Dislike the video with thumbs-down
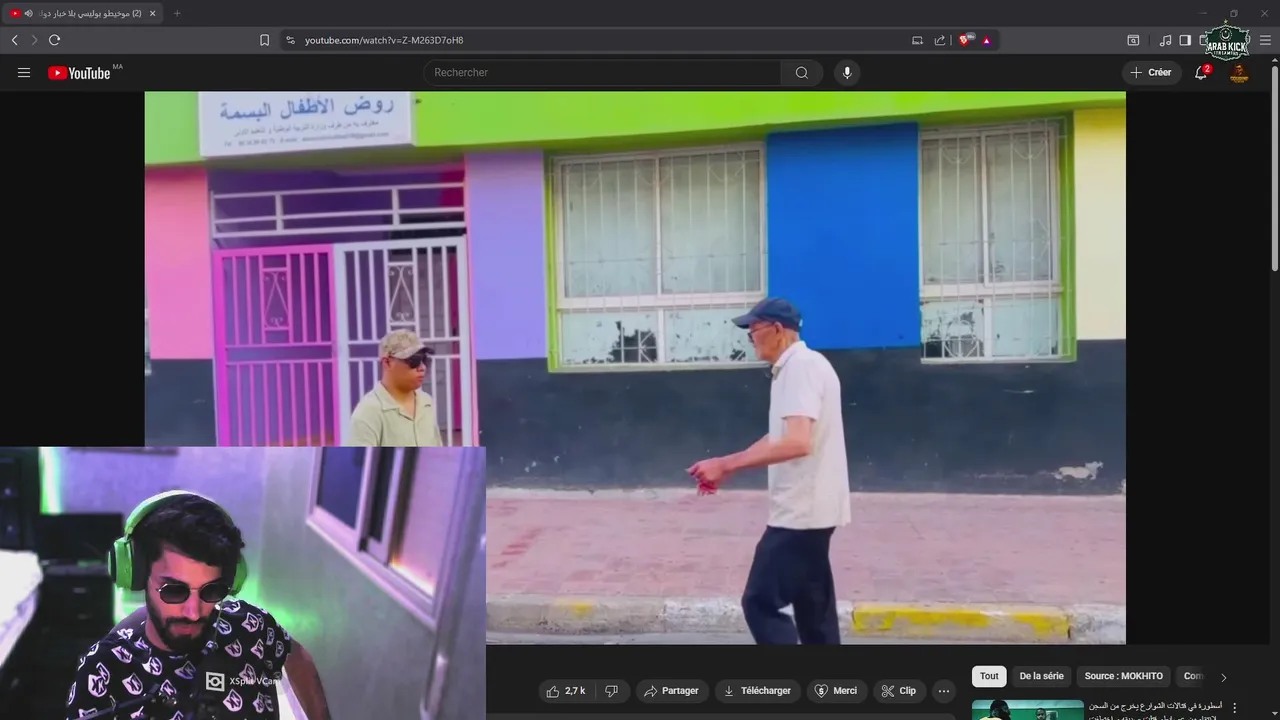 pos(611,691)
